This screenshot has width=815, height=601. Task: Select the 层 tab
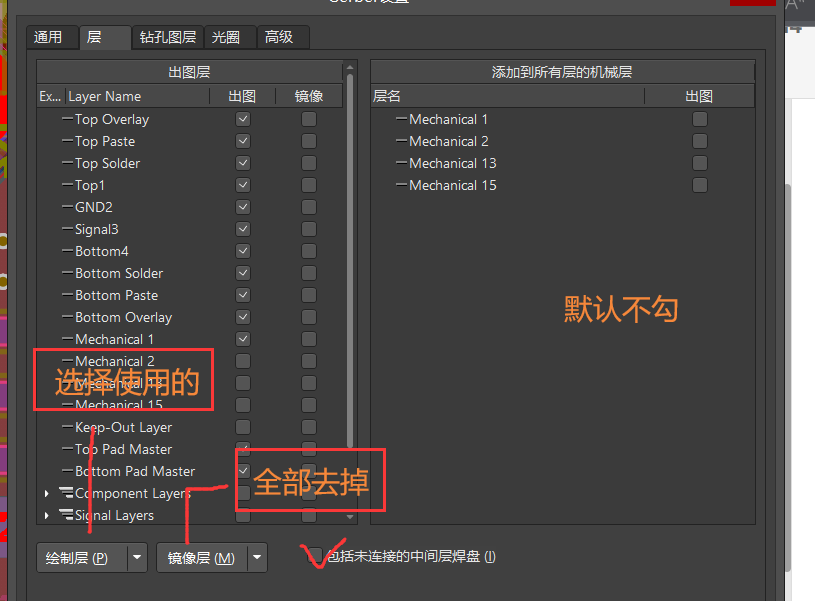coord(104,37)
